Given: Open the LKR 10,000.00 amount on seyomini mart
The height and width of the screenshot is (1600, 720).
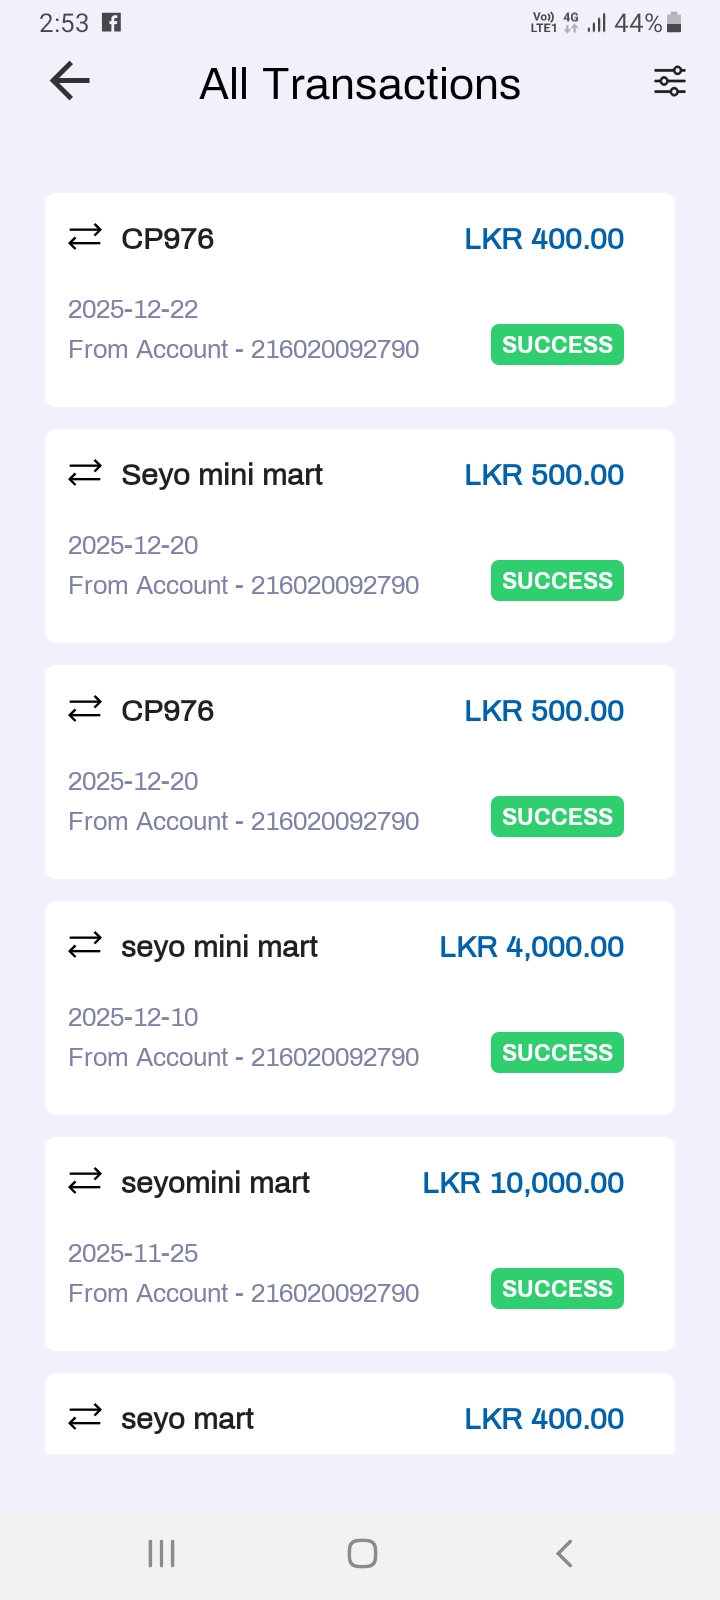Looking at the screenshot, I should click(523, 1183).
